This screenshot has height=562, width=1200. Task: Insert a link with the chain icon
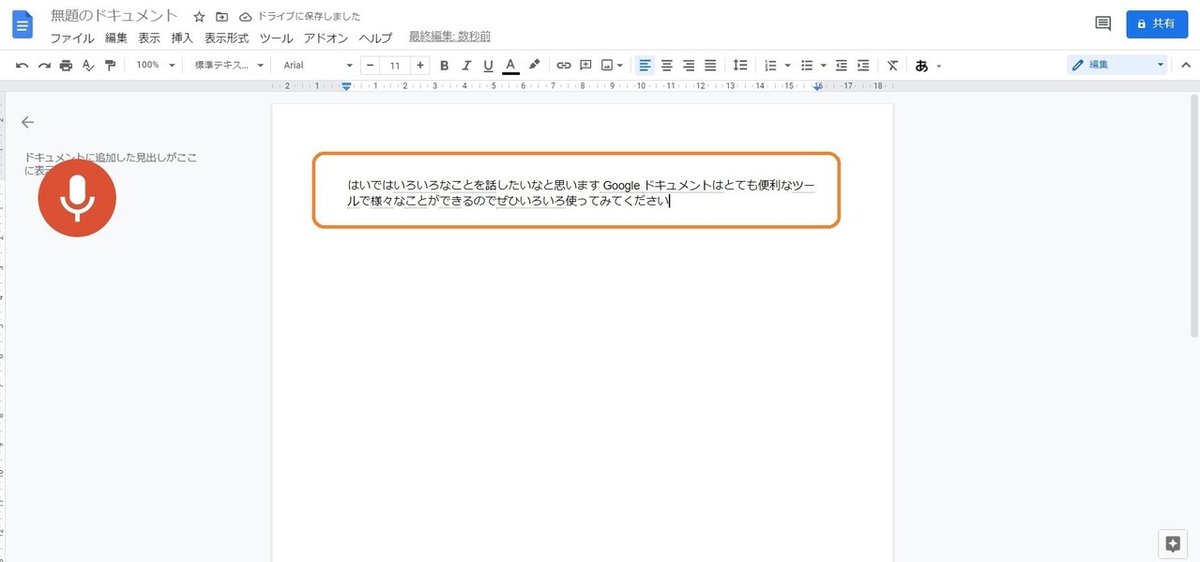[564, 65]
